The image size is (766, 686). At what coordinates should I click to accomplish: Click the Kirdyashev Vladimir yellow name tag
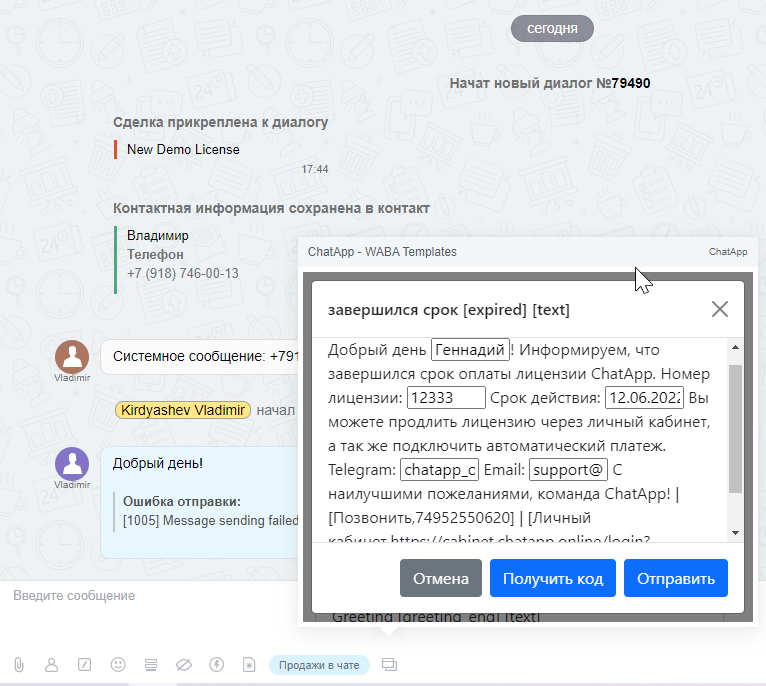coord(183,410)
